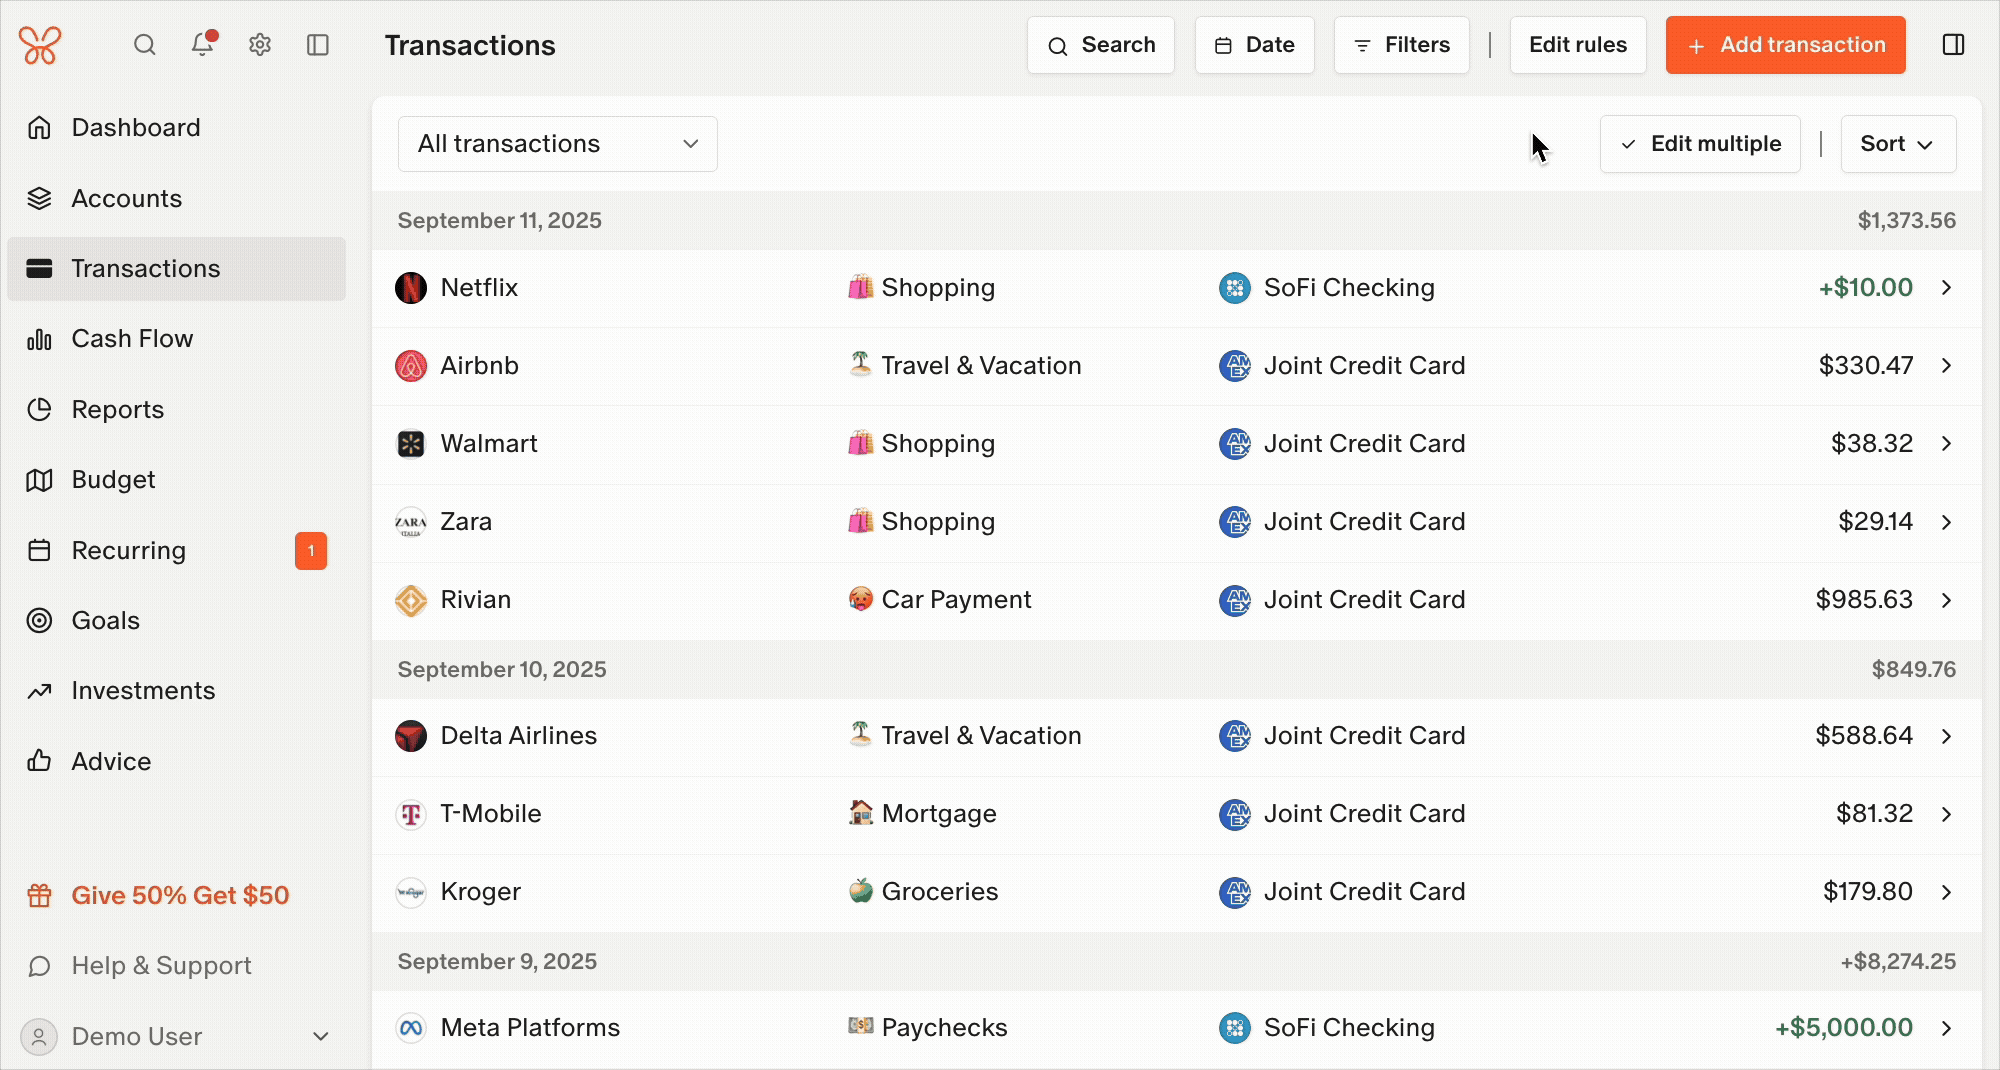The width and height of the screenshot is (2000, 1070).
Task: Click the Give 50% Get $50 referral link
Action: (180, 894)
